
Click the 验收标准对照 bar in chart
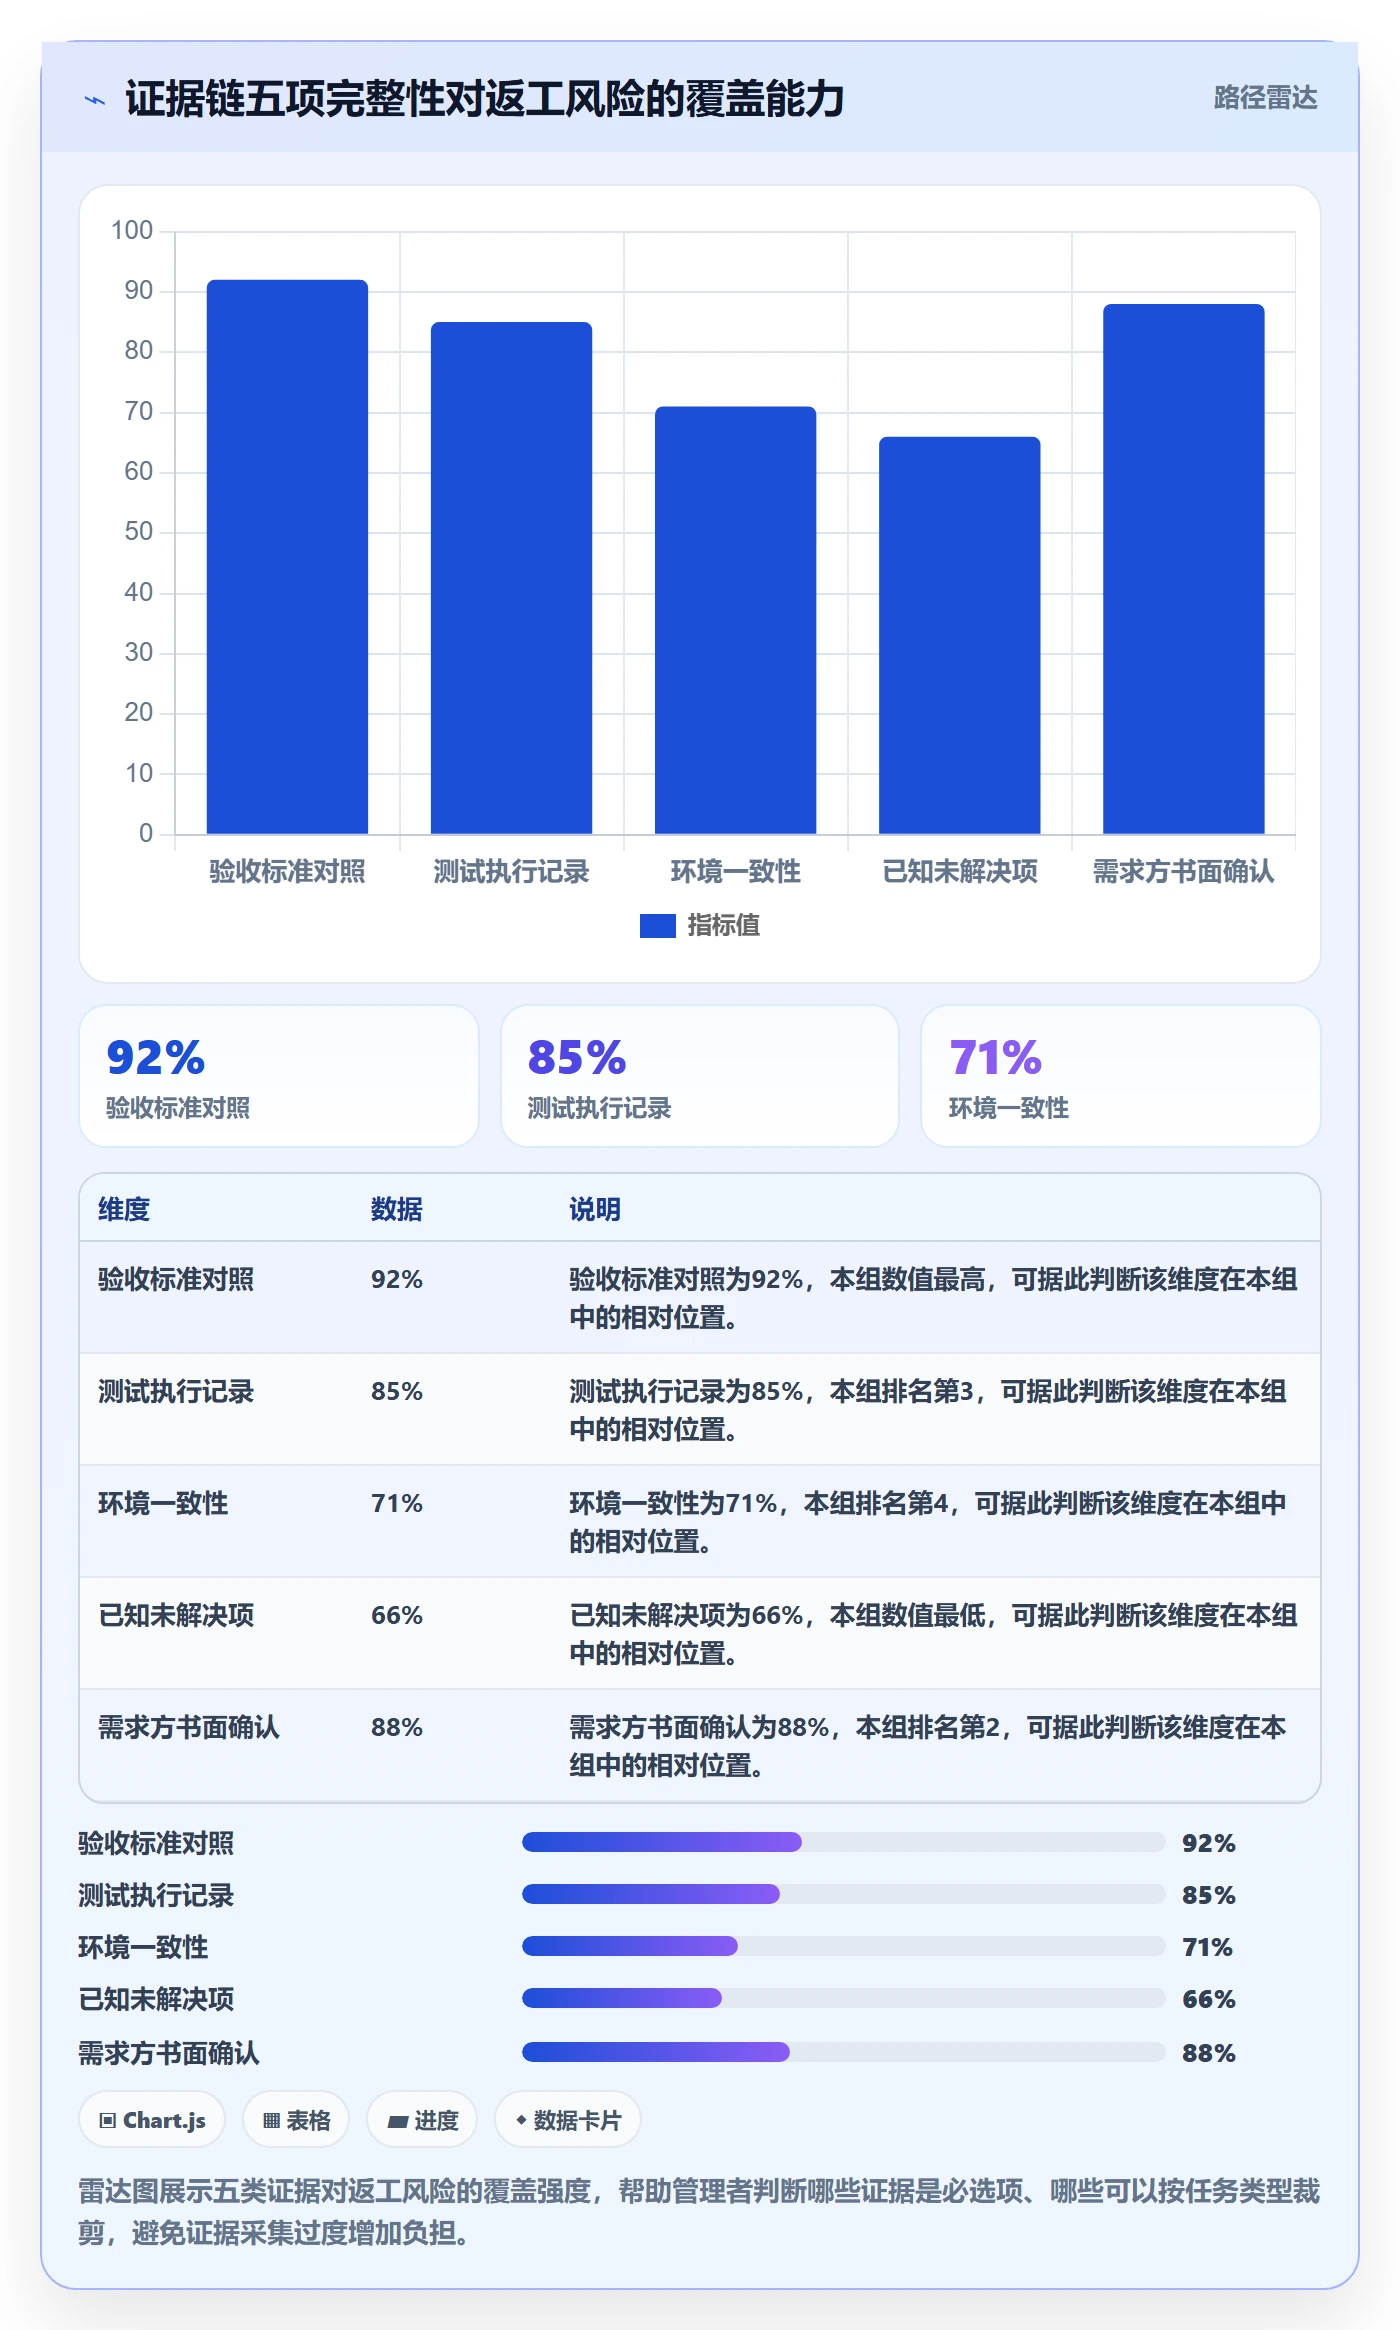click(x=287, y=557)
